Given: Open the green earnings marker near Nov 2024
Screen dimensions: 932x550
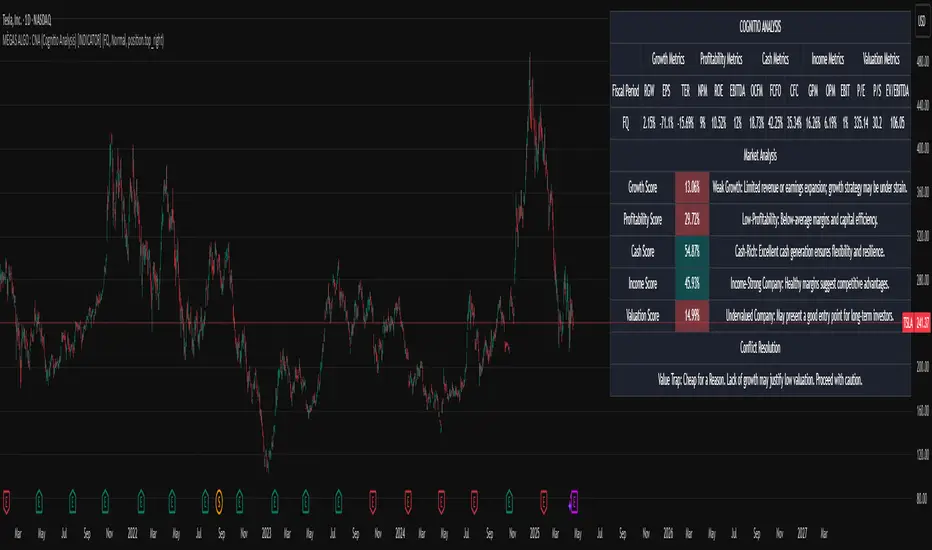Looking at the screenshot, I should point(509,501).
